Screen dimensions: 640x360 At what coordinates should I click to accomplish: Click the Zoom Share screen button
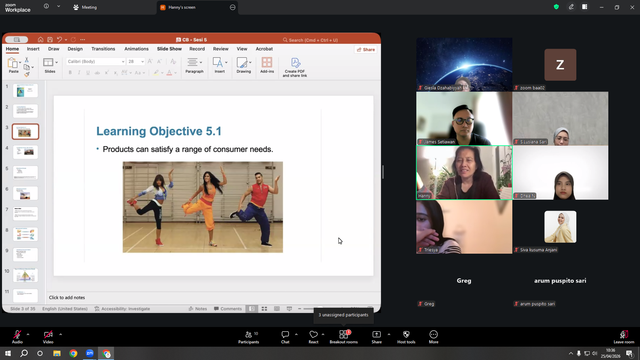(376, 337)
